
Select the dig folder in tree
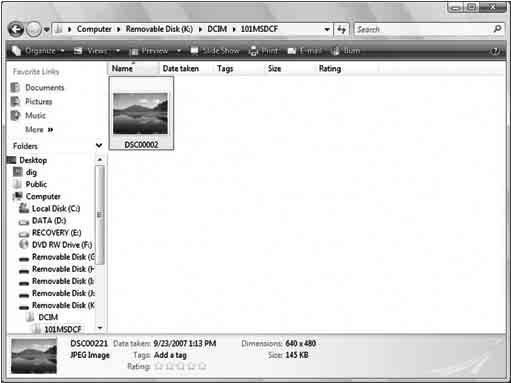coord(31,172)
